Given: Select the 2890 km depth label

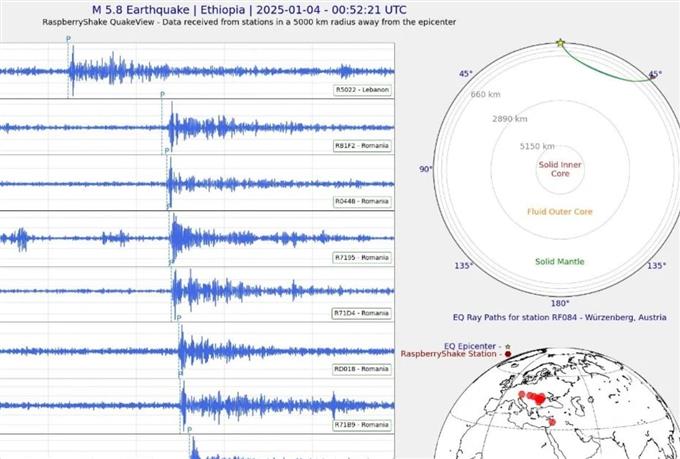Looking at the screenshot, I should (x=509, y=119).
